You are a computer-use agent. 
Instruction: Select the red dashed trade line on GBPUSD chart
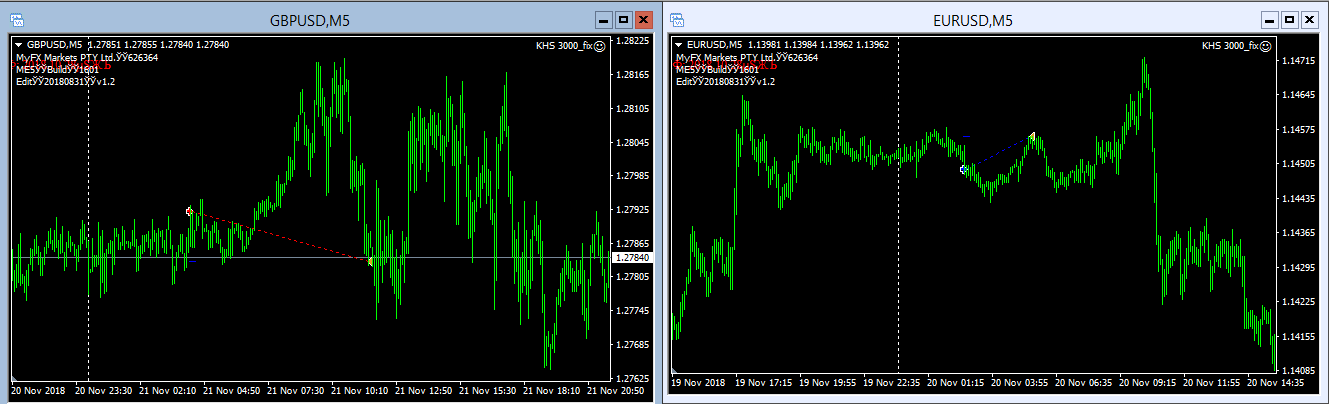[x=280, y=236]
